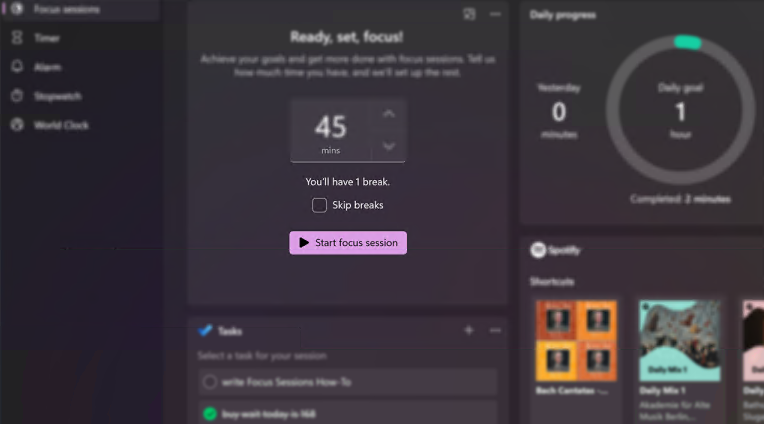This screenshot has height=424, width=764.
Task: Open the Tasks panel more options menu
Action: (x=495, y=330)
